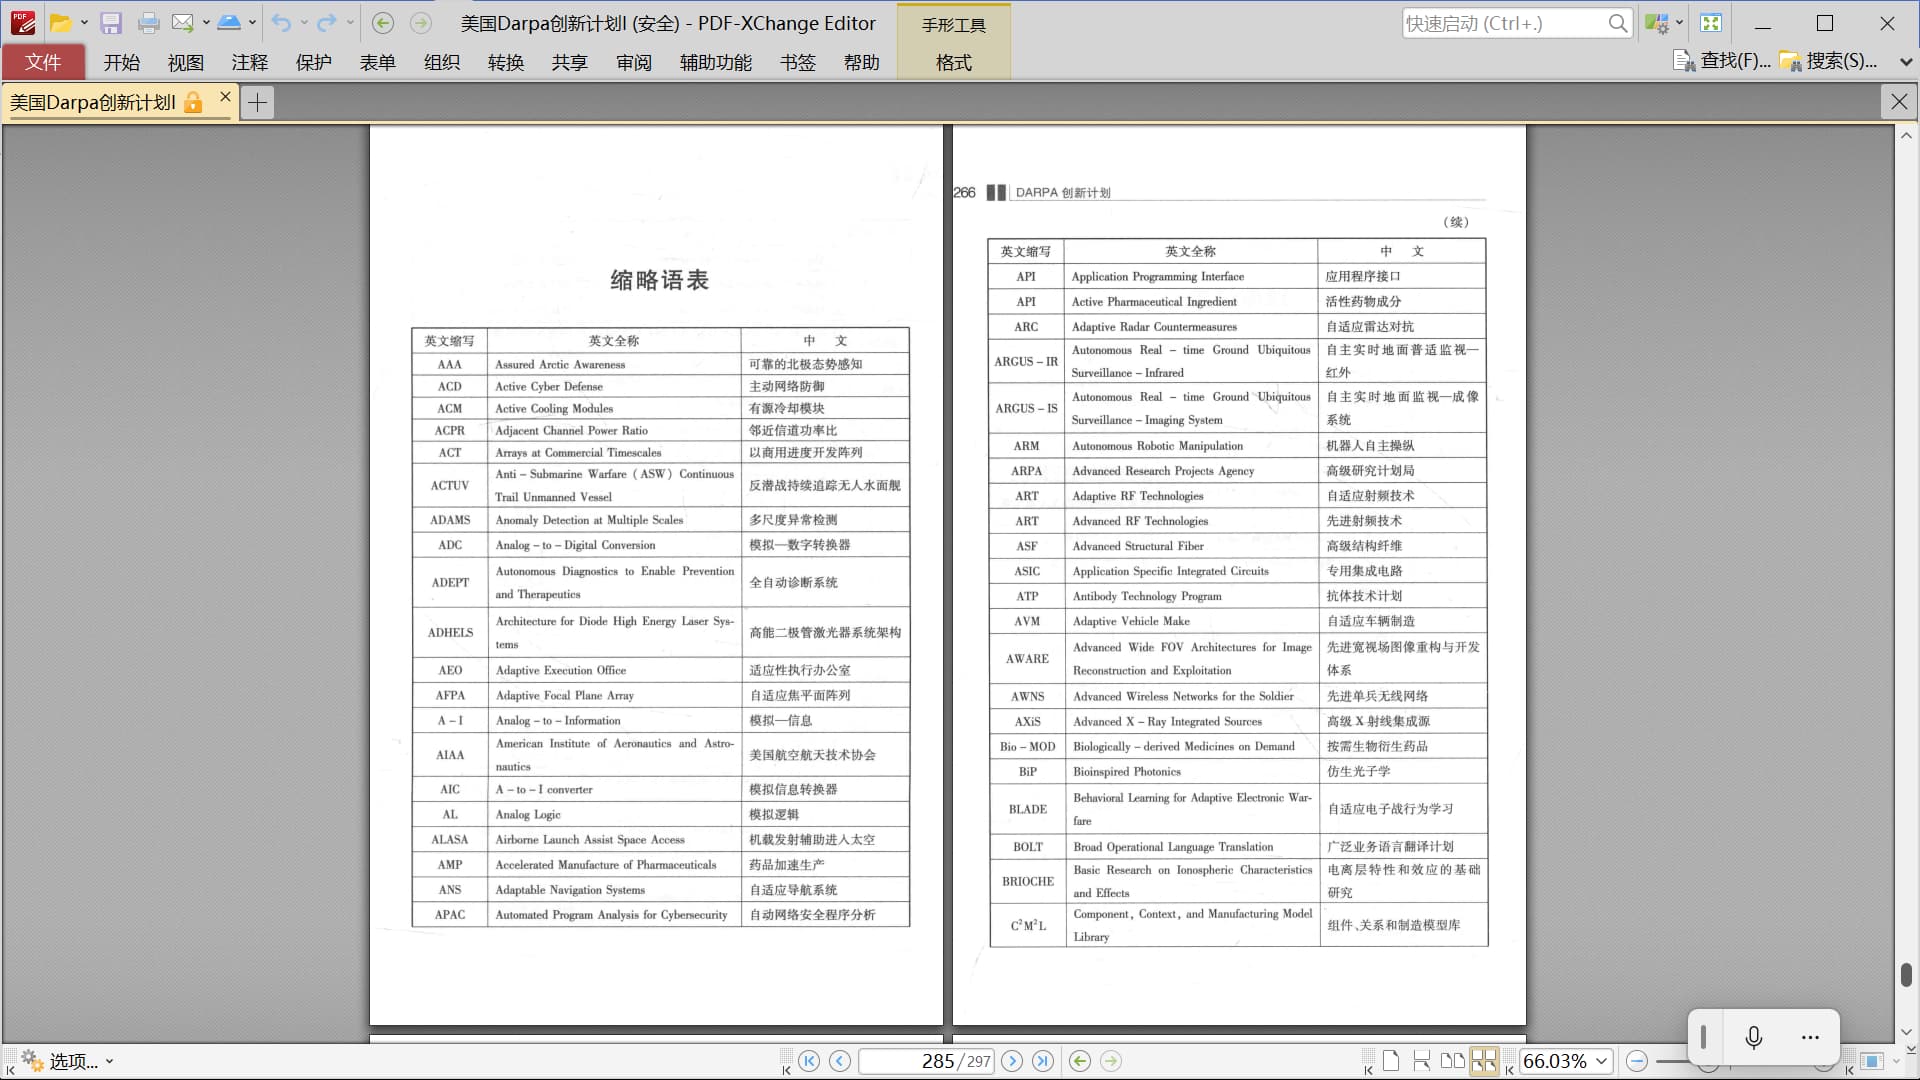Click the zoom out minus button
This screenshot has width=1920, height=1080.
click(x=1636, y=1061)
